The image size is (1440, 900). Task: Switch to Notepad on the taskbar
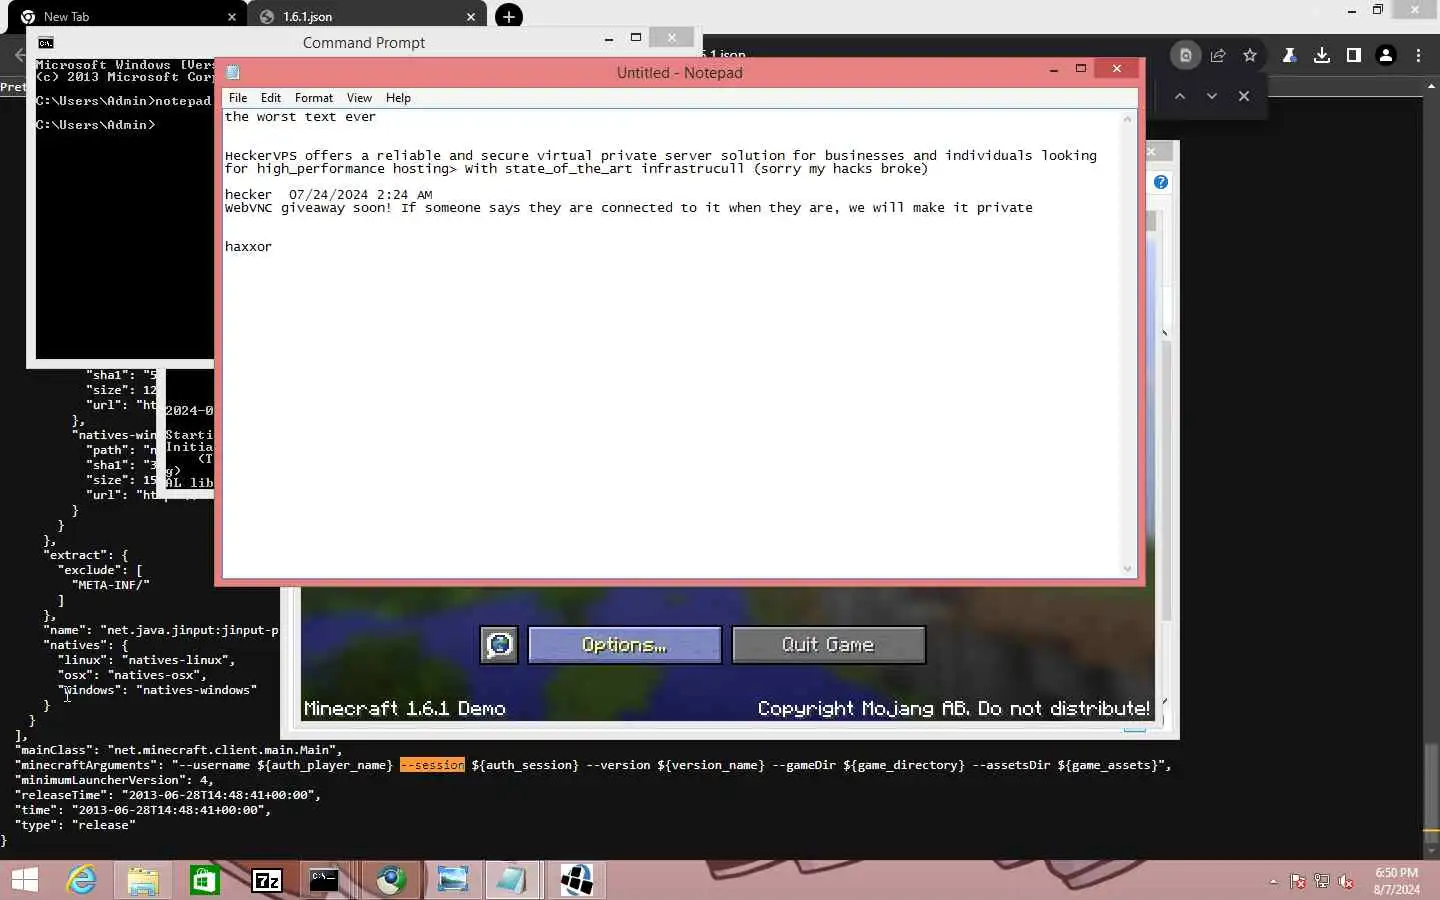pos(511,880)
